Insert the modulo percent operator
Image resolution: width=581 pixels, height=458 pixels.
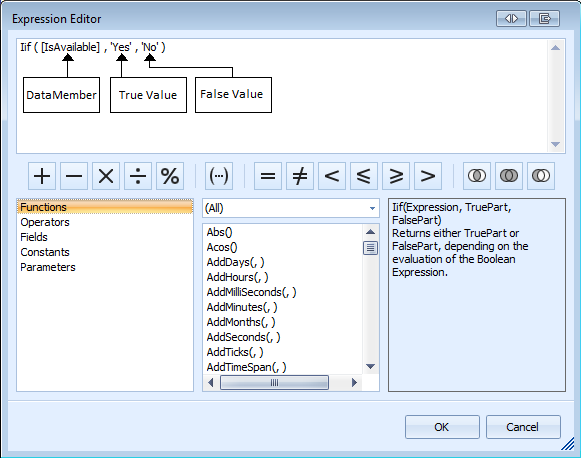[x=170, y=176]
